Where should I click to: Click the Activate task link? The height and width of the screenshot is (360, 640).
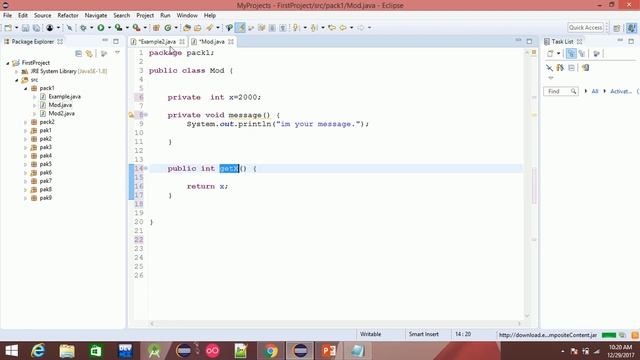tap(621, 91)
